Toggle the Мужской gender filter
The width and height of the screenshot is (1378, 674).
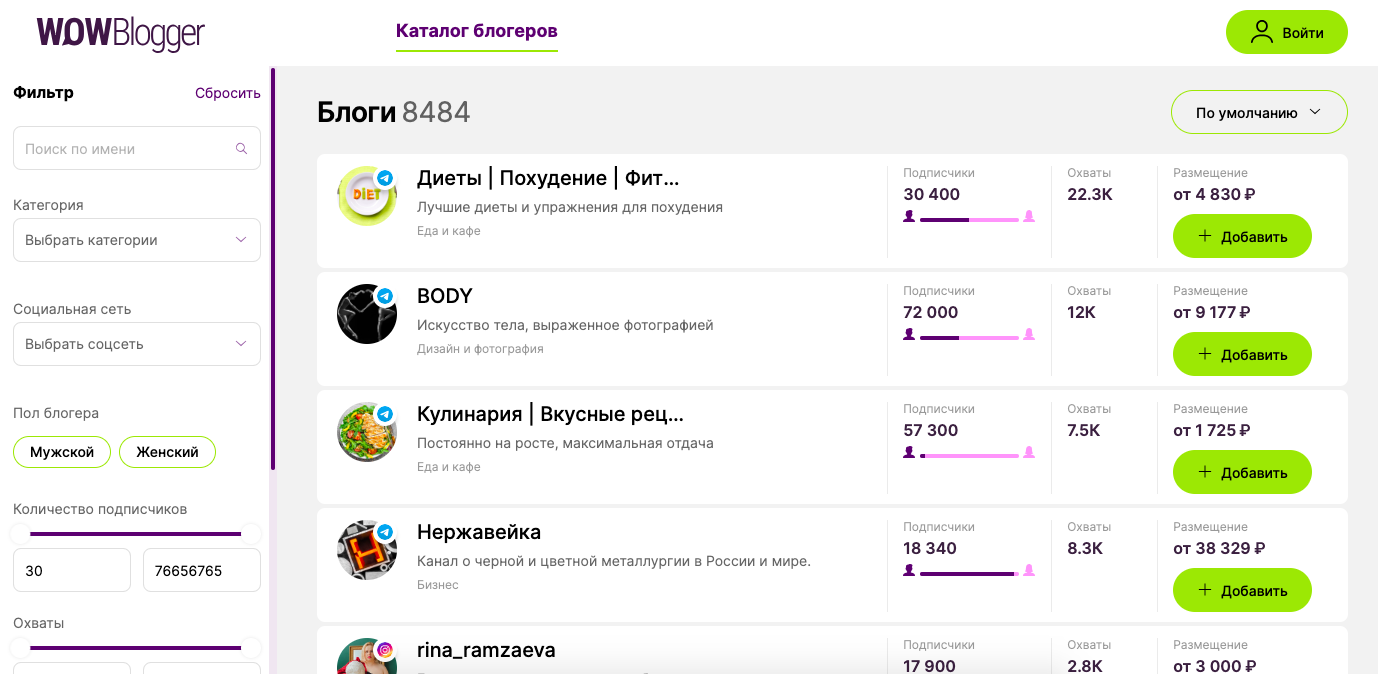pos(62,452)
